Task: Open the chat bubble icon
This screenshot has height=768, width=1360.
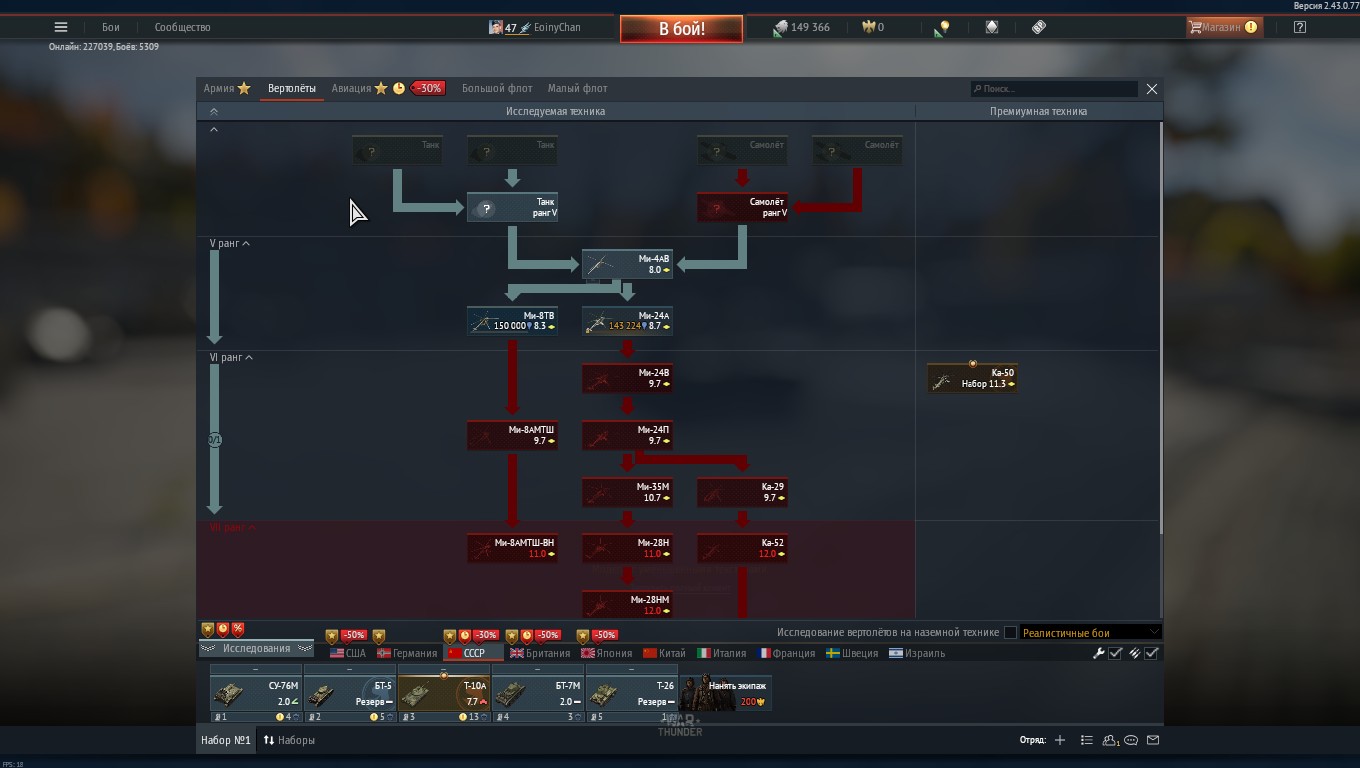Action: point(1131,740)
